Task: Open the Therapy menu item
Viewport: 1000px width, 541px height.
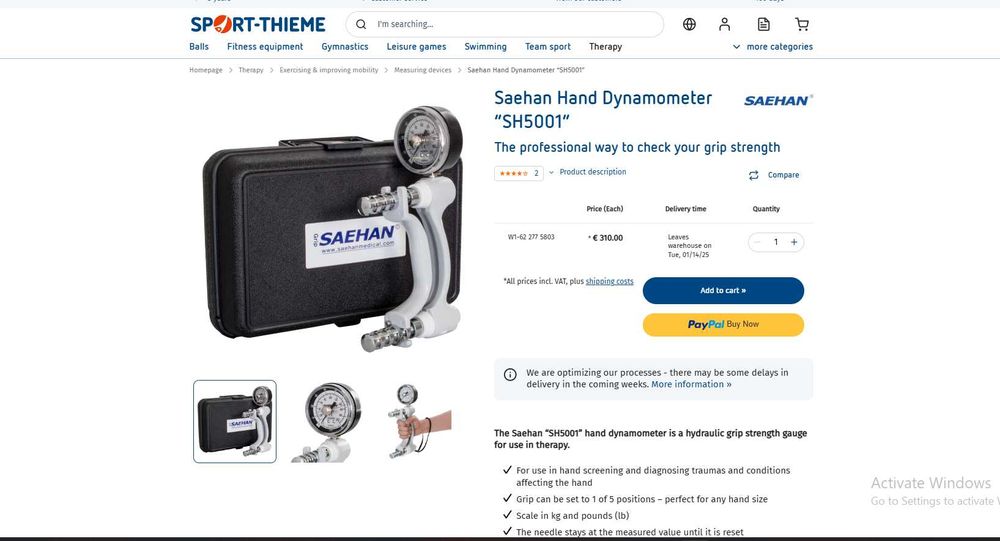Action: pyautogui.click(x=605, y=47)
